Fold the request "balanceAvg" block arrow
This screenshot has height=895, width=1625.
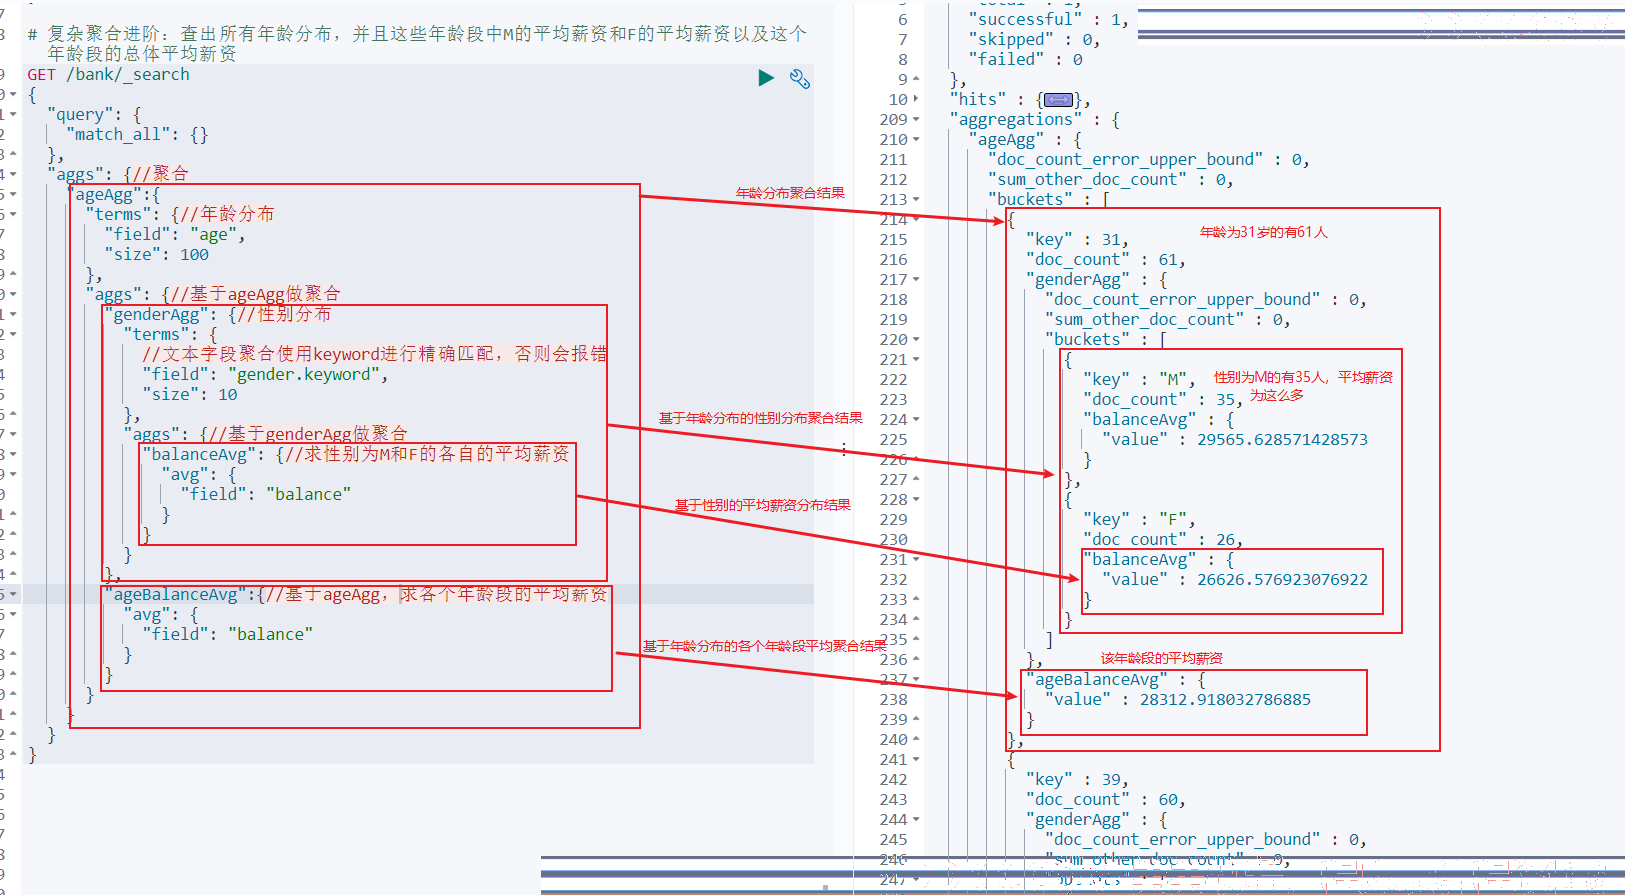[13, 454]
